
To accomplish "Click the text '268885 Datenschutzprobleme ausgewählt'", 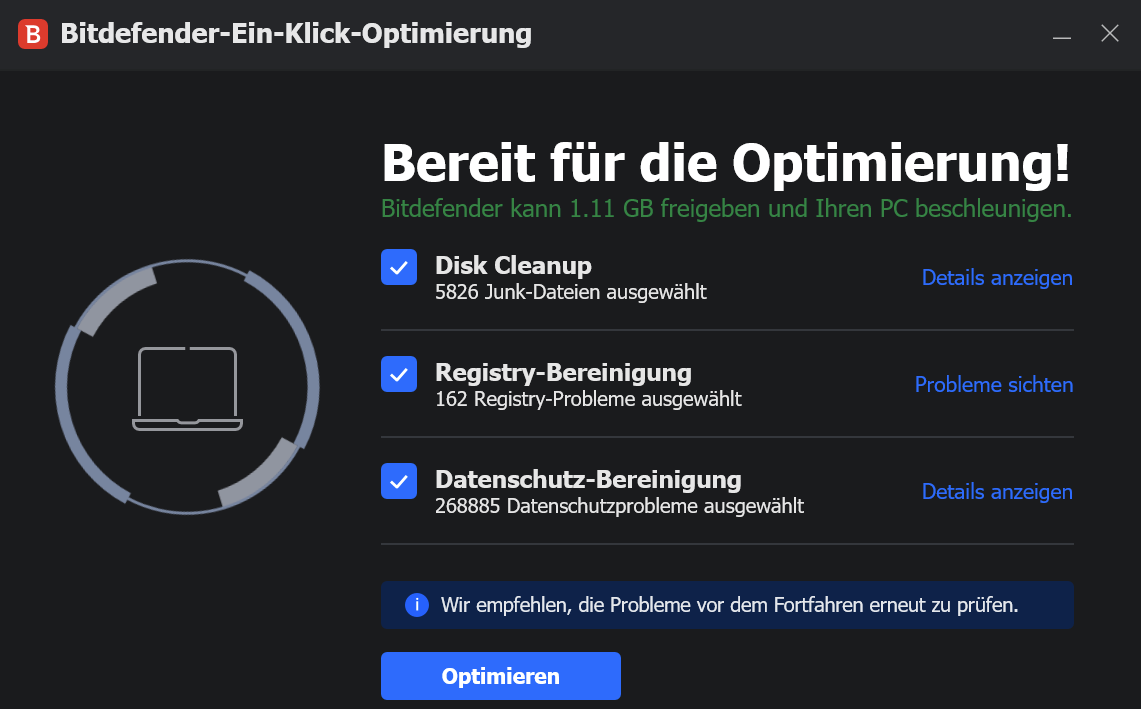I will tap(619, 506).
